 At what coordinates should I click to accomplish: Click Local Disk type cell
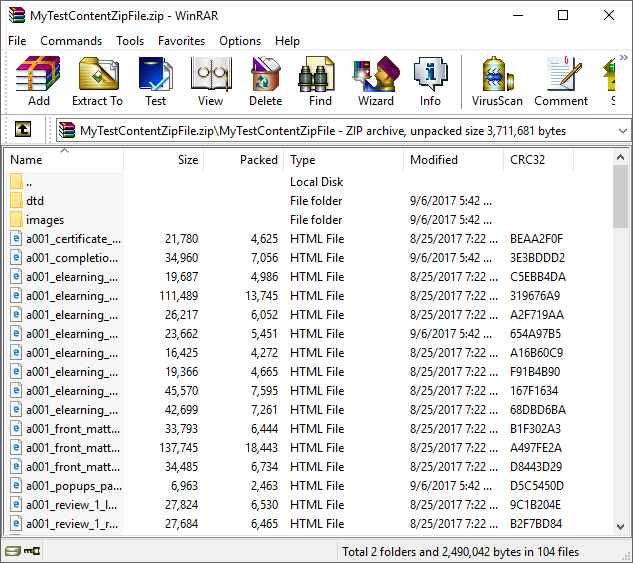pos(316,182)
